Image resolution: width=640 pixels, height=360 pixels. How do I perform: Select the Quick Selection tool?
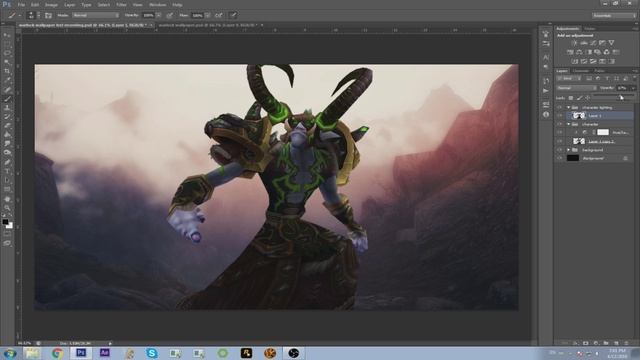(x=7, y=62)
